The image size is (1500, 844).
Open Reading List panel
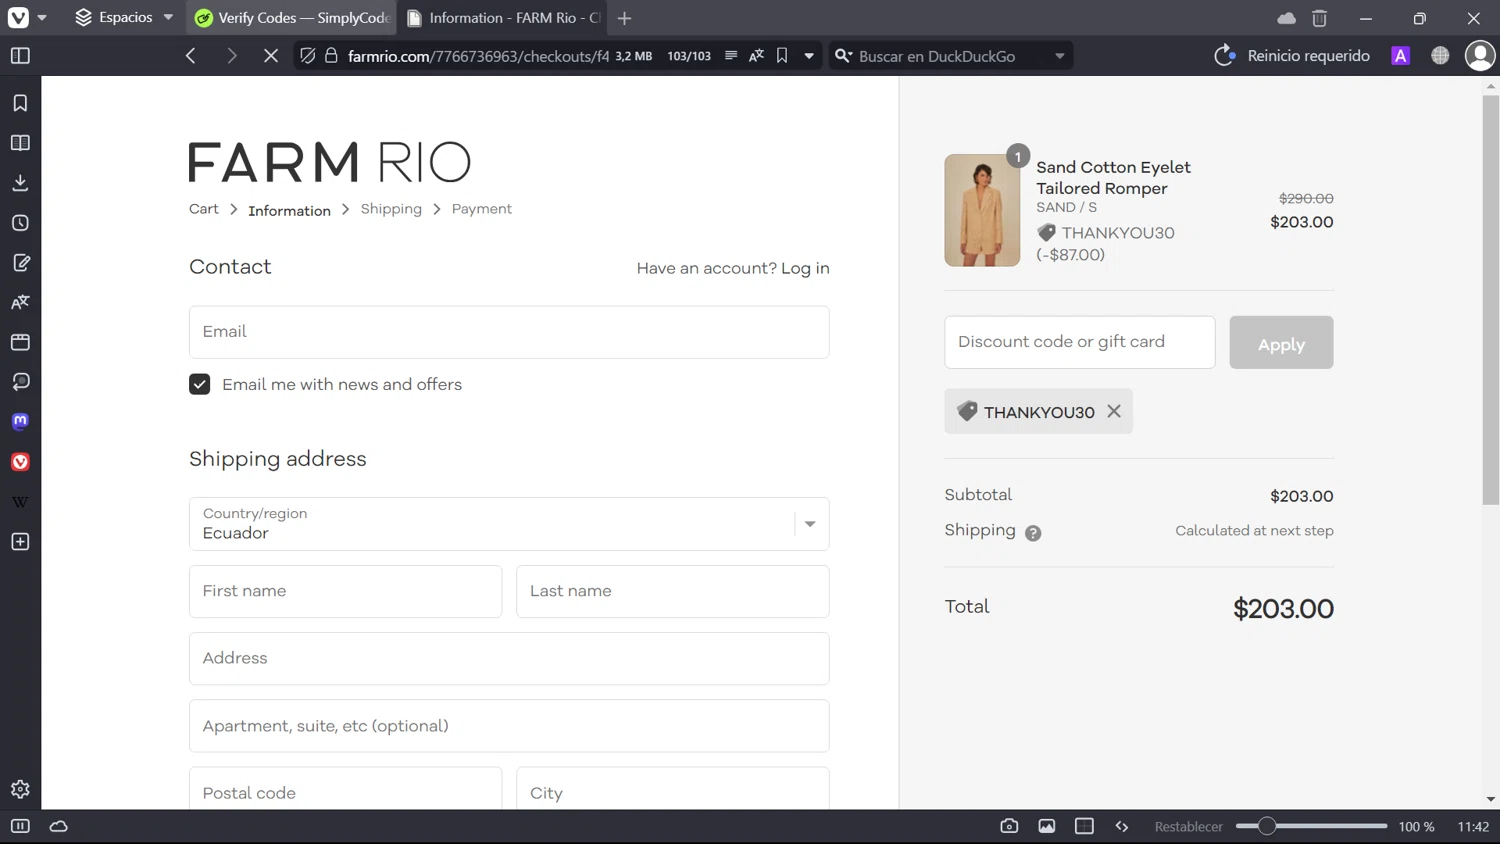(x=20, y=143)
